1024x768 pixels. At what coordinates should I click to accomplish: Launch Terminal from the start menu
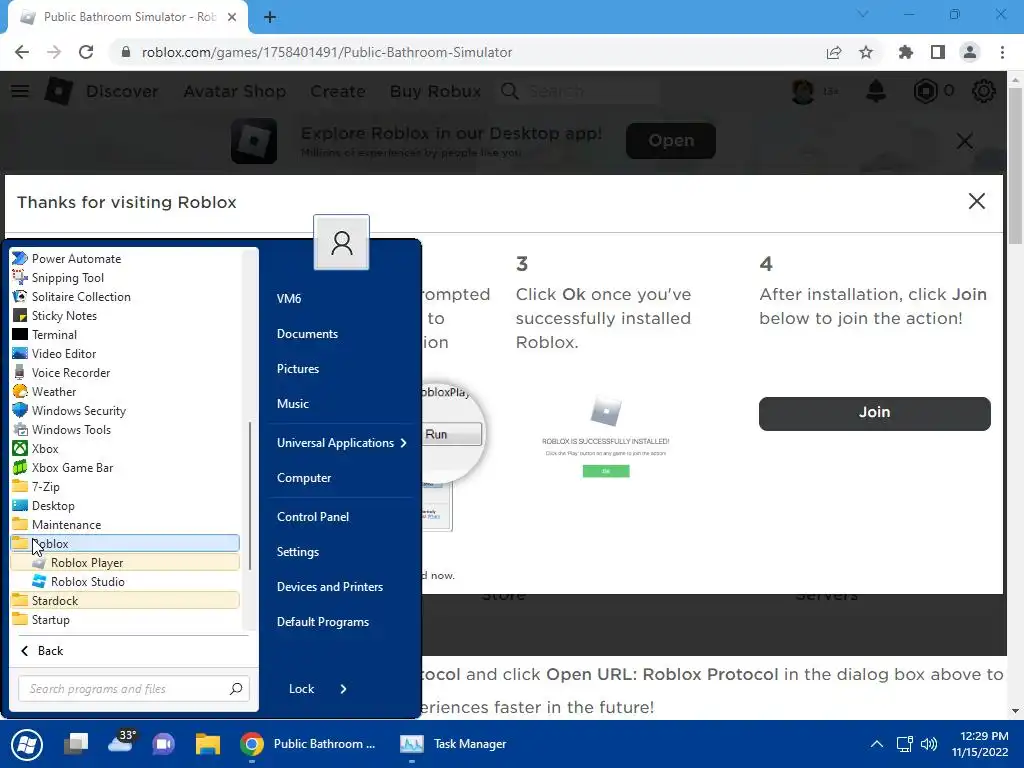point(125,334)
